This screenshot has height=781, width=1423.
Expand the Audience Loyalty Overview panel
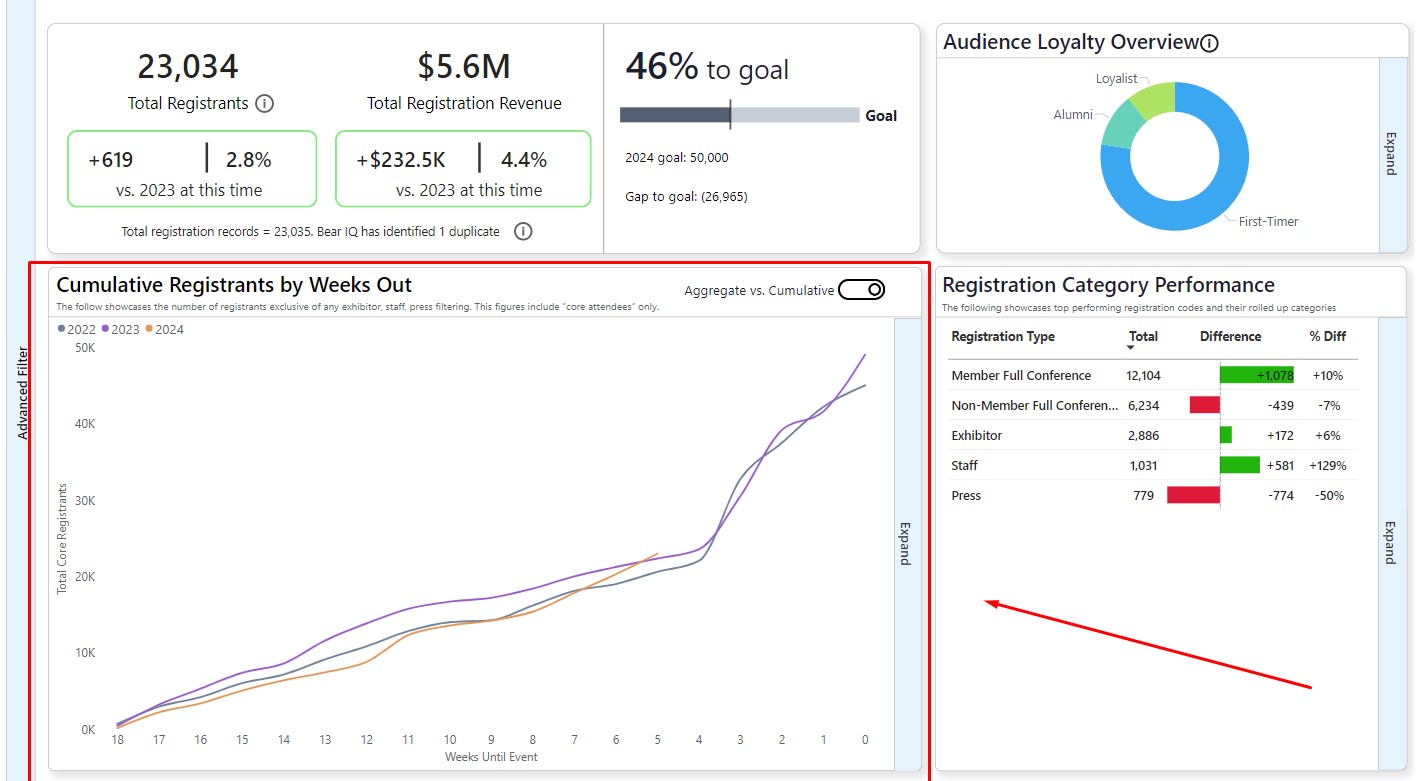(x=1392, y=155)
